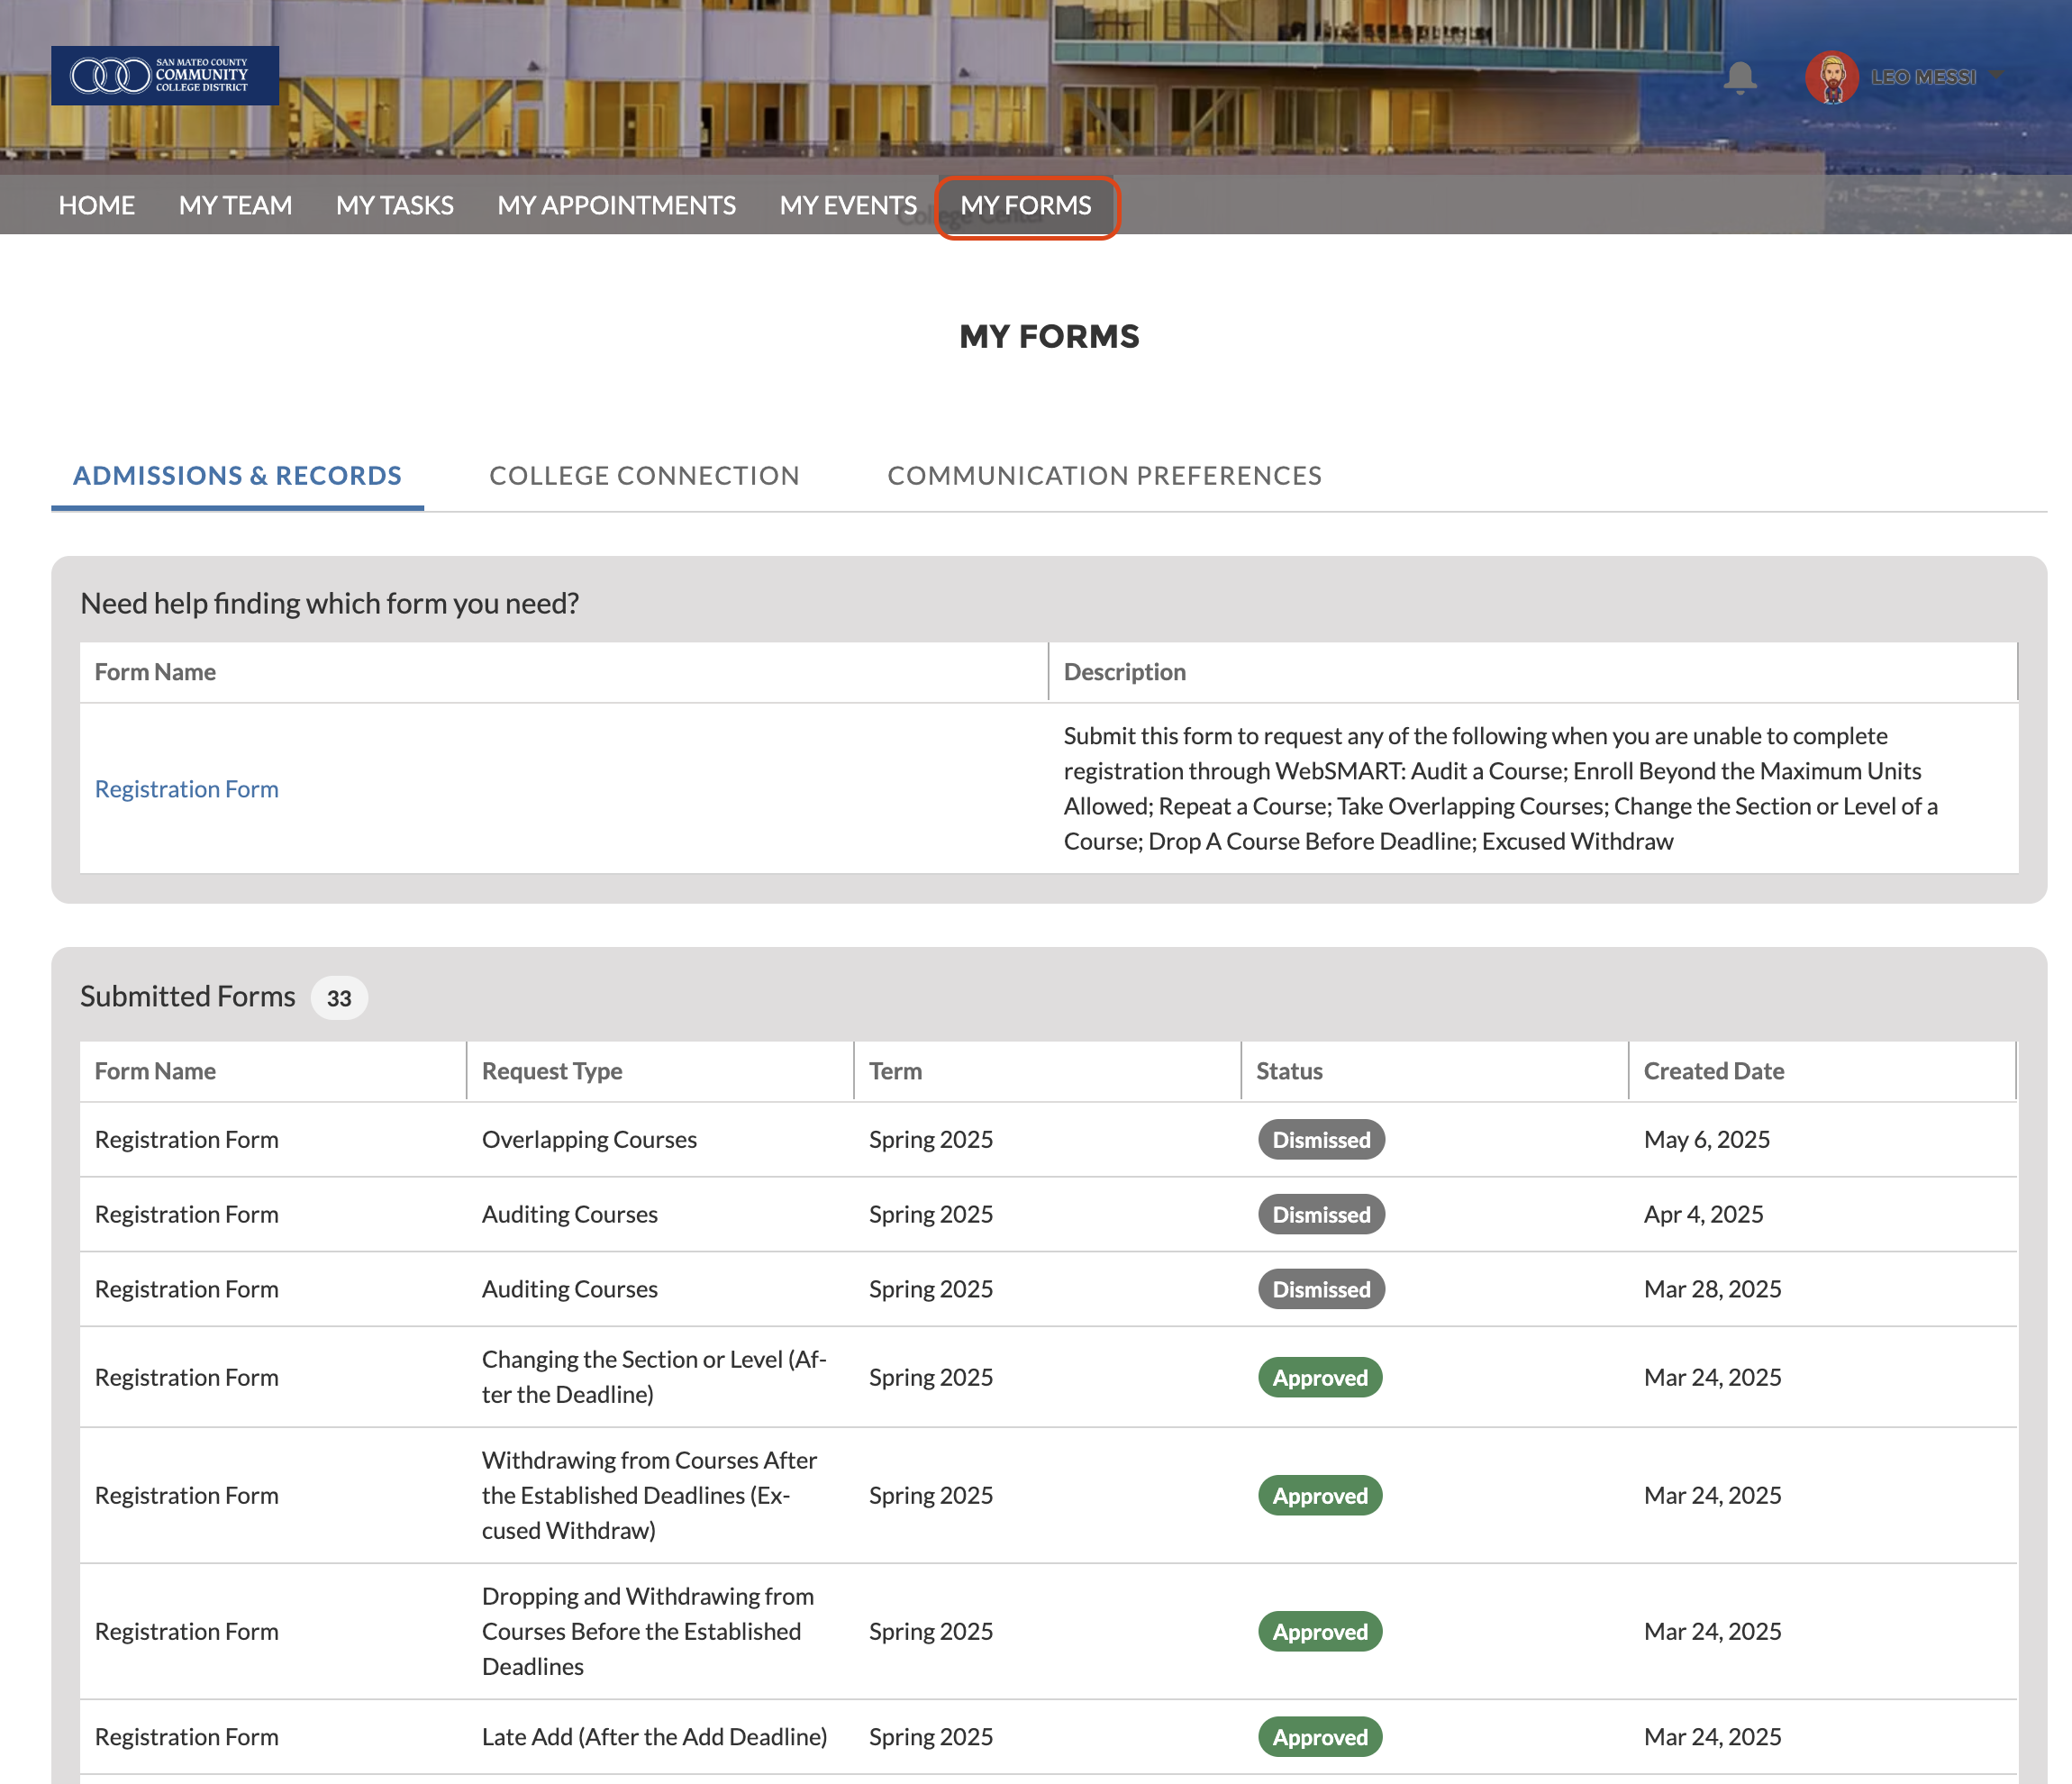Click the Created Date column header
This screenshot has width=2072, height=1784.
(x=1713, y=1071)
